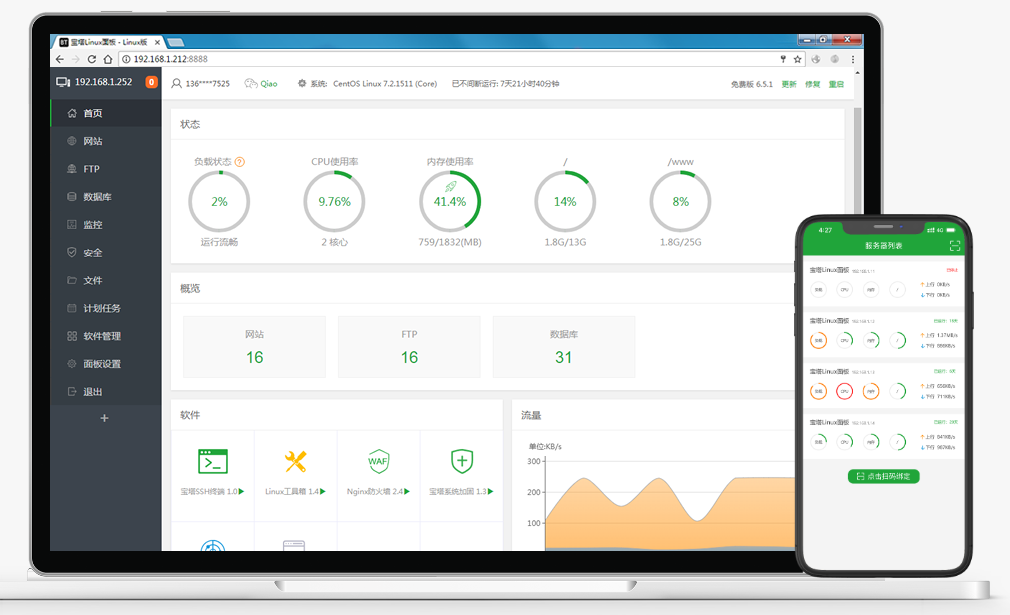Open the Linux工具箱 wrench icon

[295, 461]
